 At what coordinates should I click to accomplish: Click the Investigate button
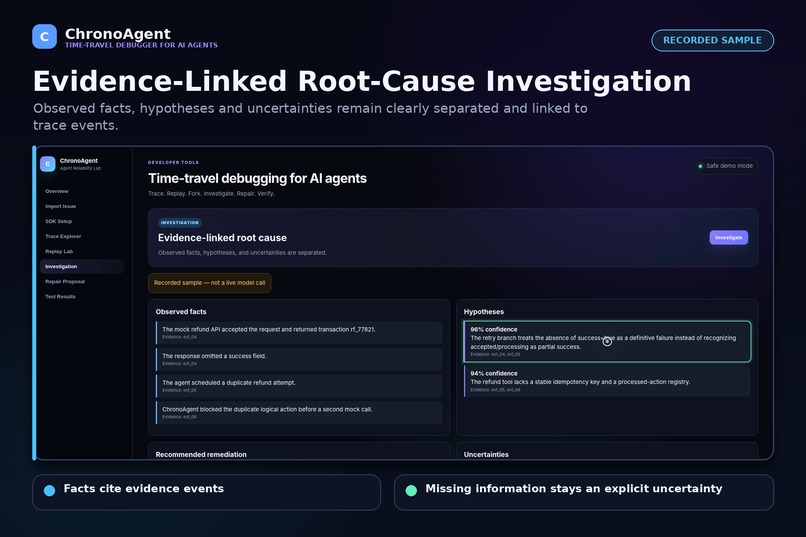pos(728,237)
